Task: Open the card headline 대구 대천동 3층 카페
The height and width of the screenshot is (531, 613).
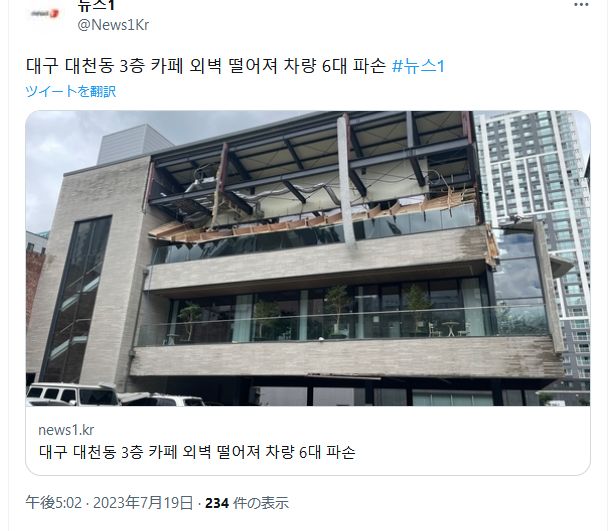Action: [x=197, y=452]
